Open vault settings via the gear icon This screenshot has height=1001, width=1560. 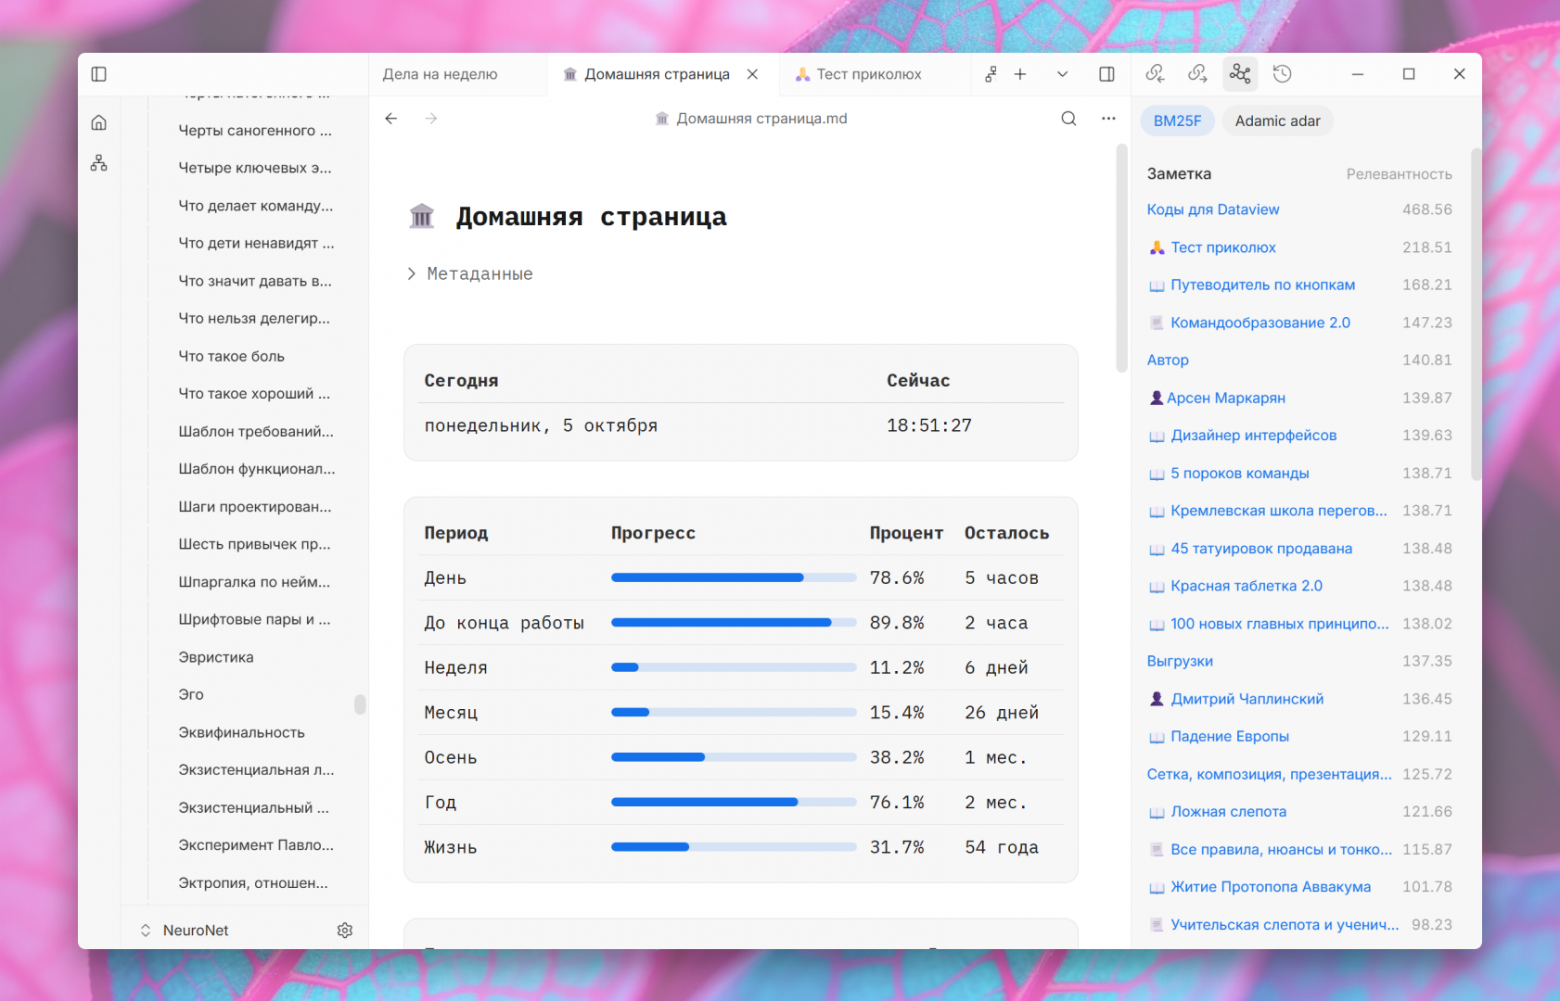345,930
